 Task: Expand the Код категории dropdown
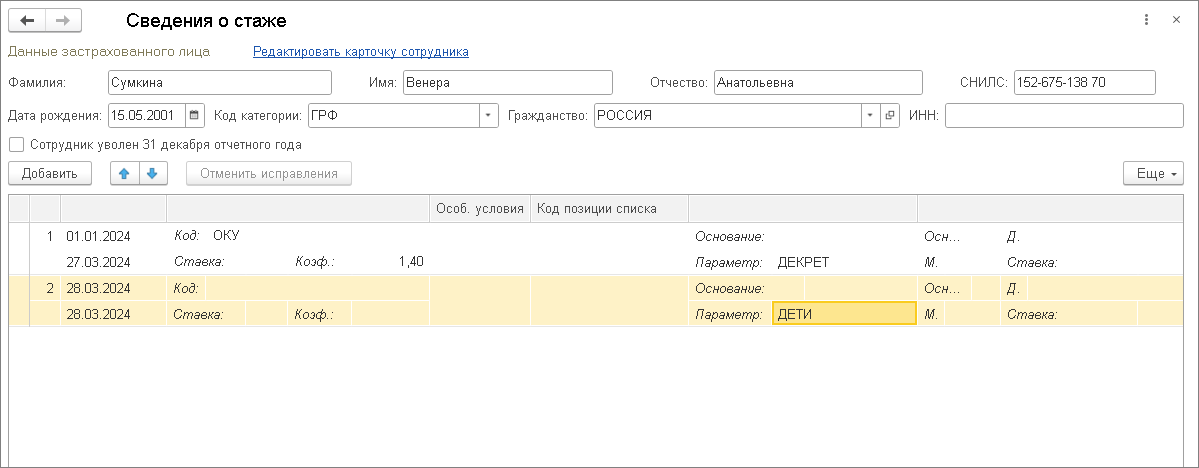tap(488, 115)
